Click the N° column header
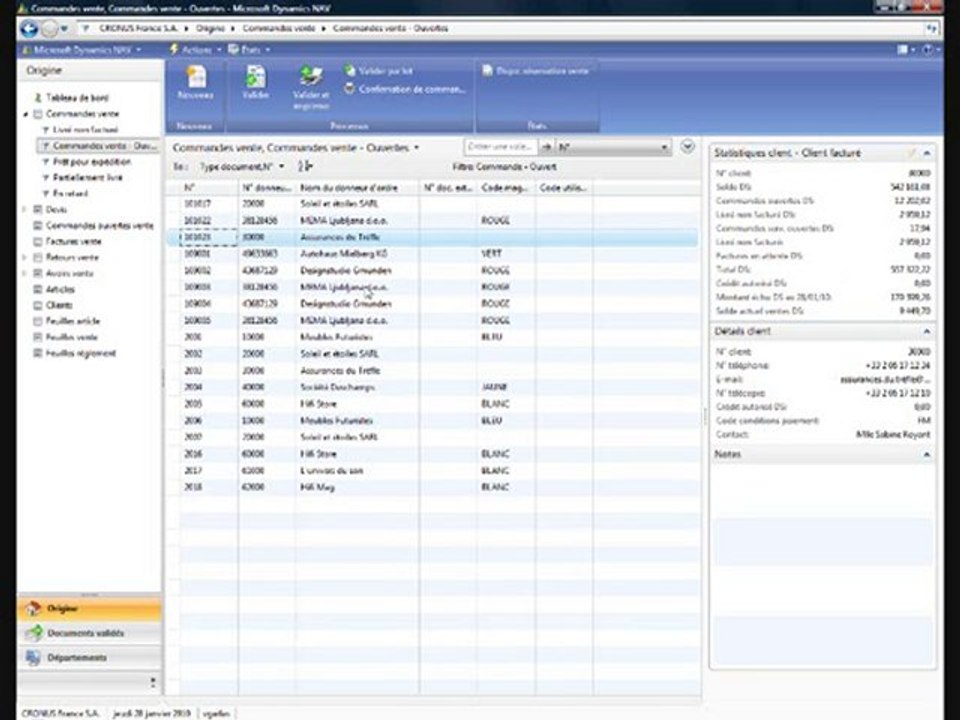The width and height of the screenshot is (960, 720). [x=208, y=188]
